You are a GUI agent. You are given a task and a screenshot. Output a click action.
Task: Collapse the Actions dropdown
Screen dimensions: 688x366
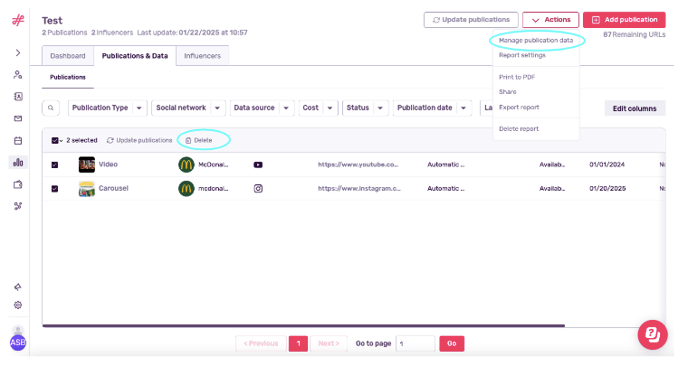550,20
